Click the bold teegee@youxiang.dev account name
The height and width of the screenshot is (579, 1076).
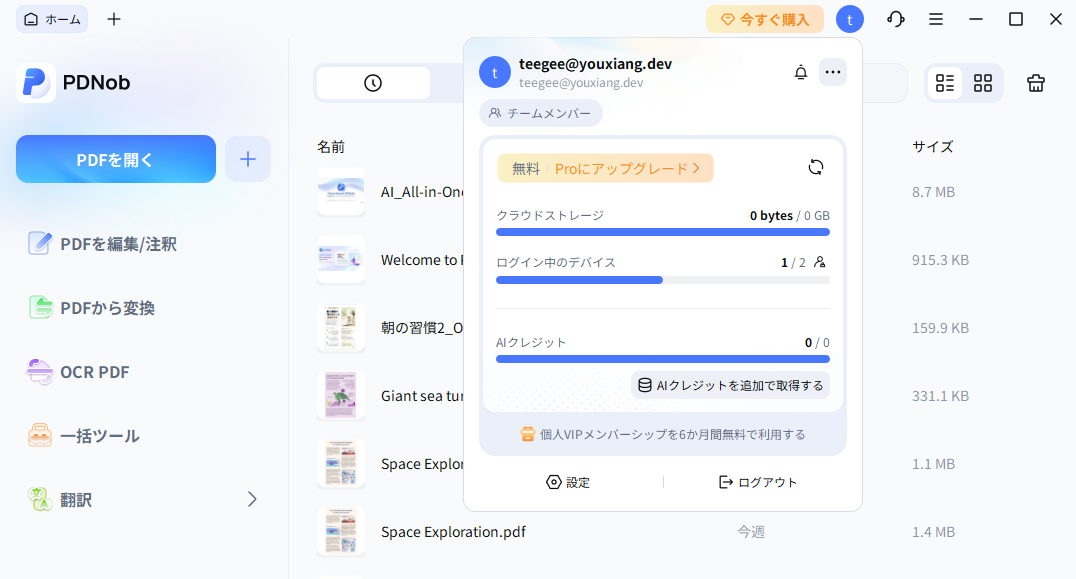coord(595,64)
